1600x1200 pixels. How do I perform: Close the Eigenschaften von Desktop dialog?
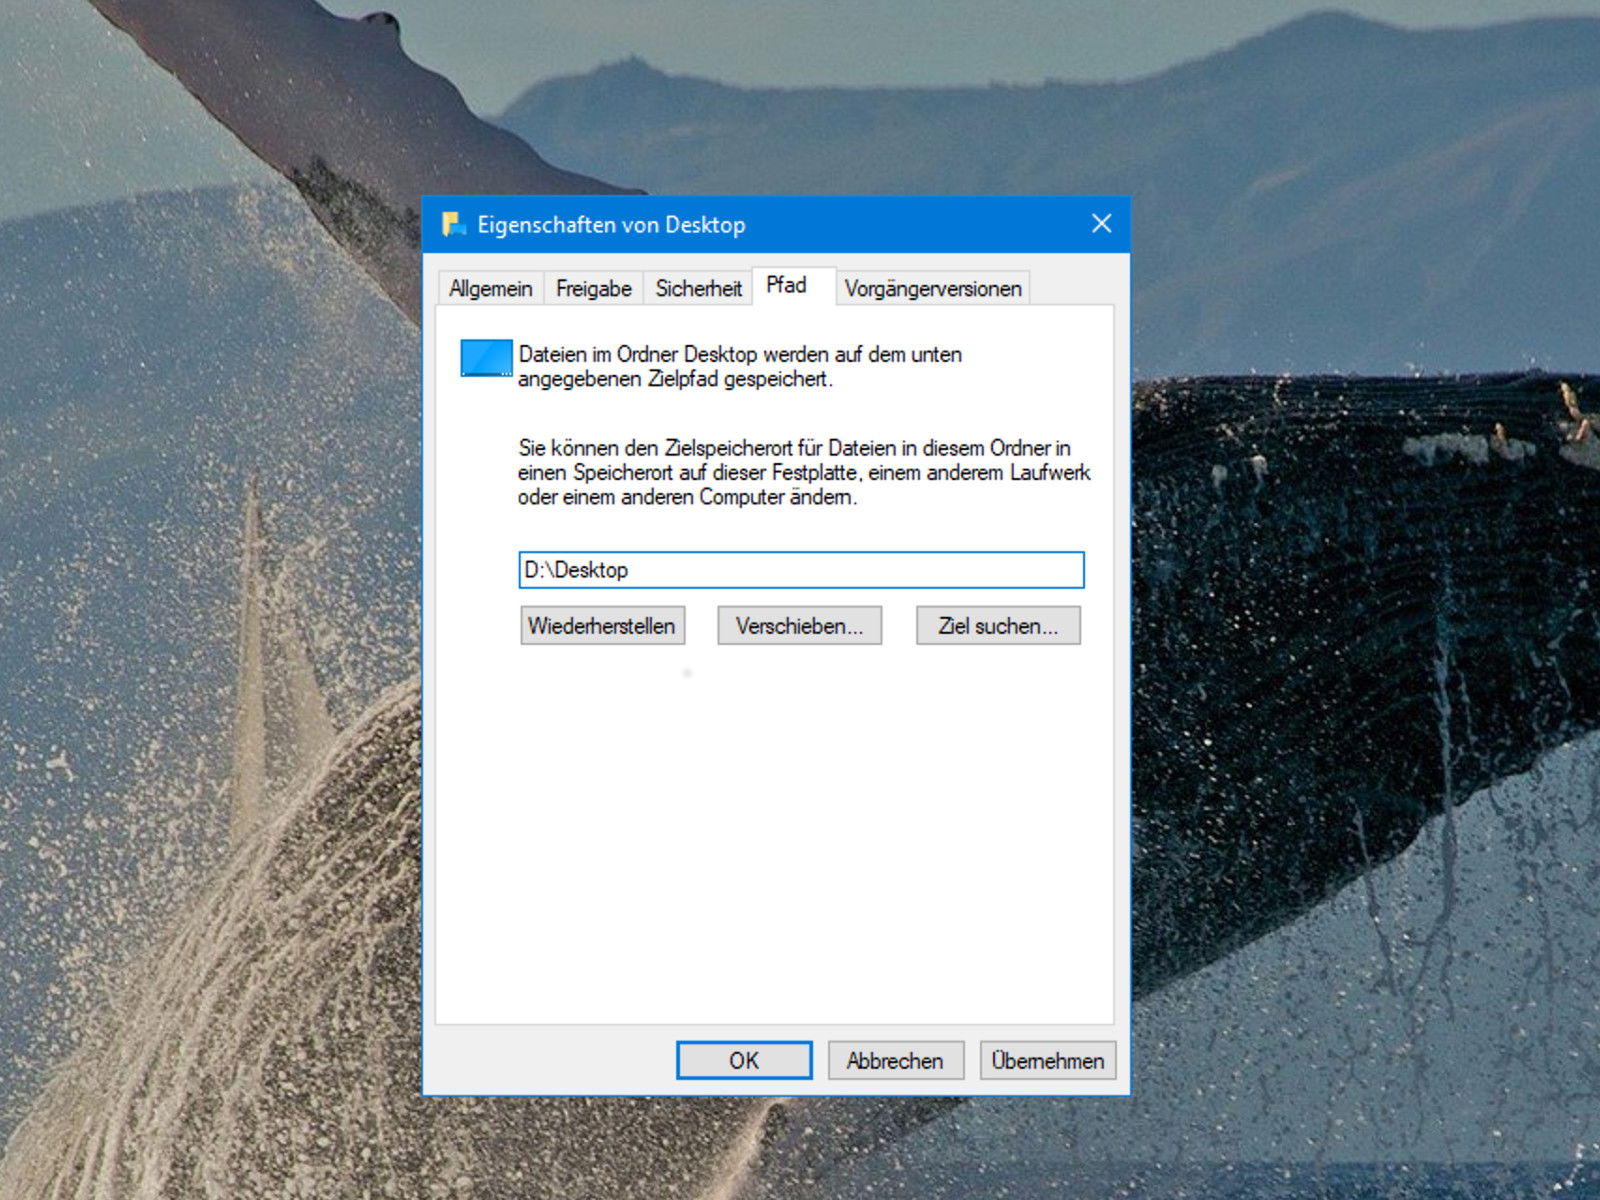click(1101, 224)
